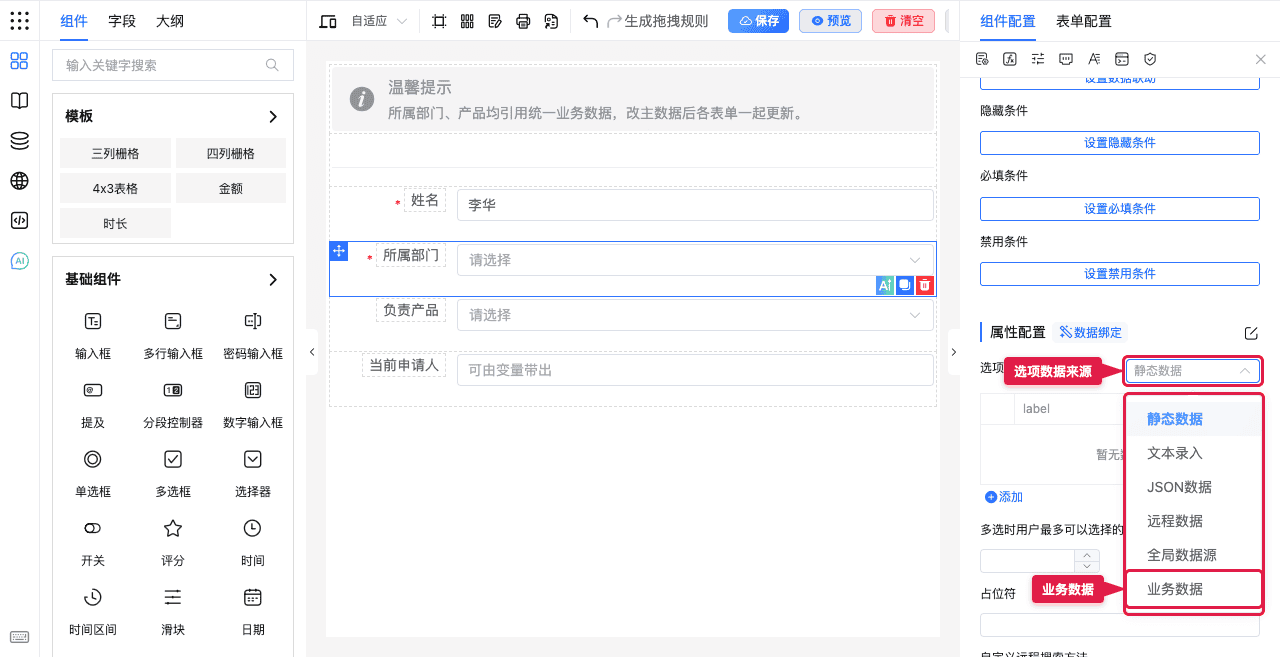Click the print toolbar icon
This screenshot has height=657, width=1280.
523,21
